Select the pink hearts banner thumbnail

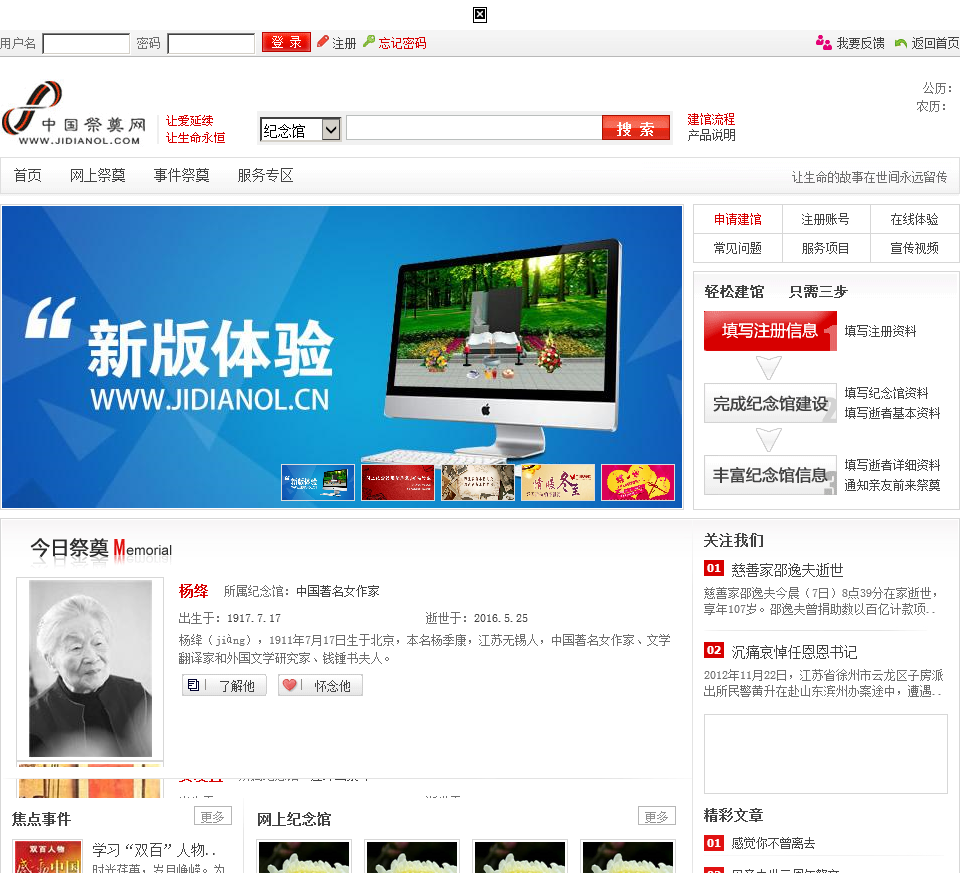click(638, 482)
